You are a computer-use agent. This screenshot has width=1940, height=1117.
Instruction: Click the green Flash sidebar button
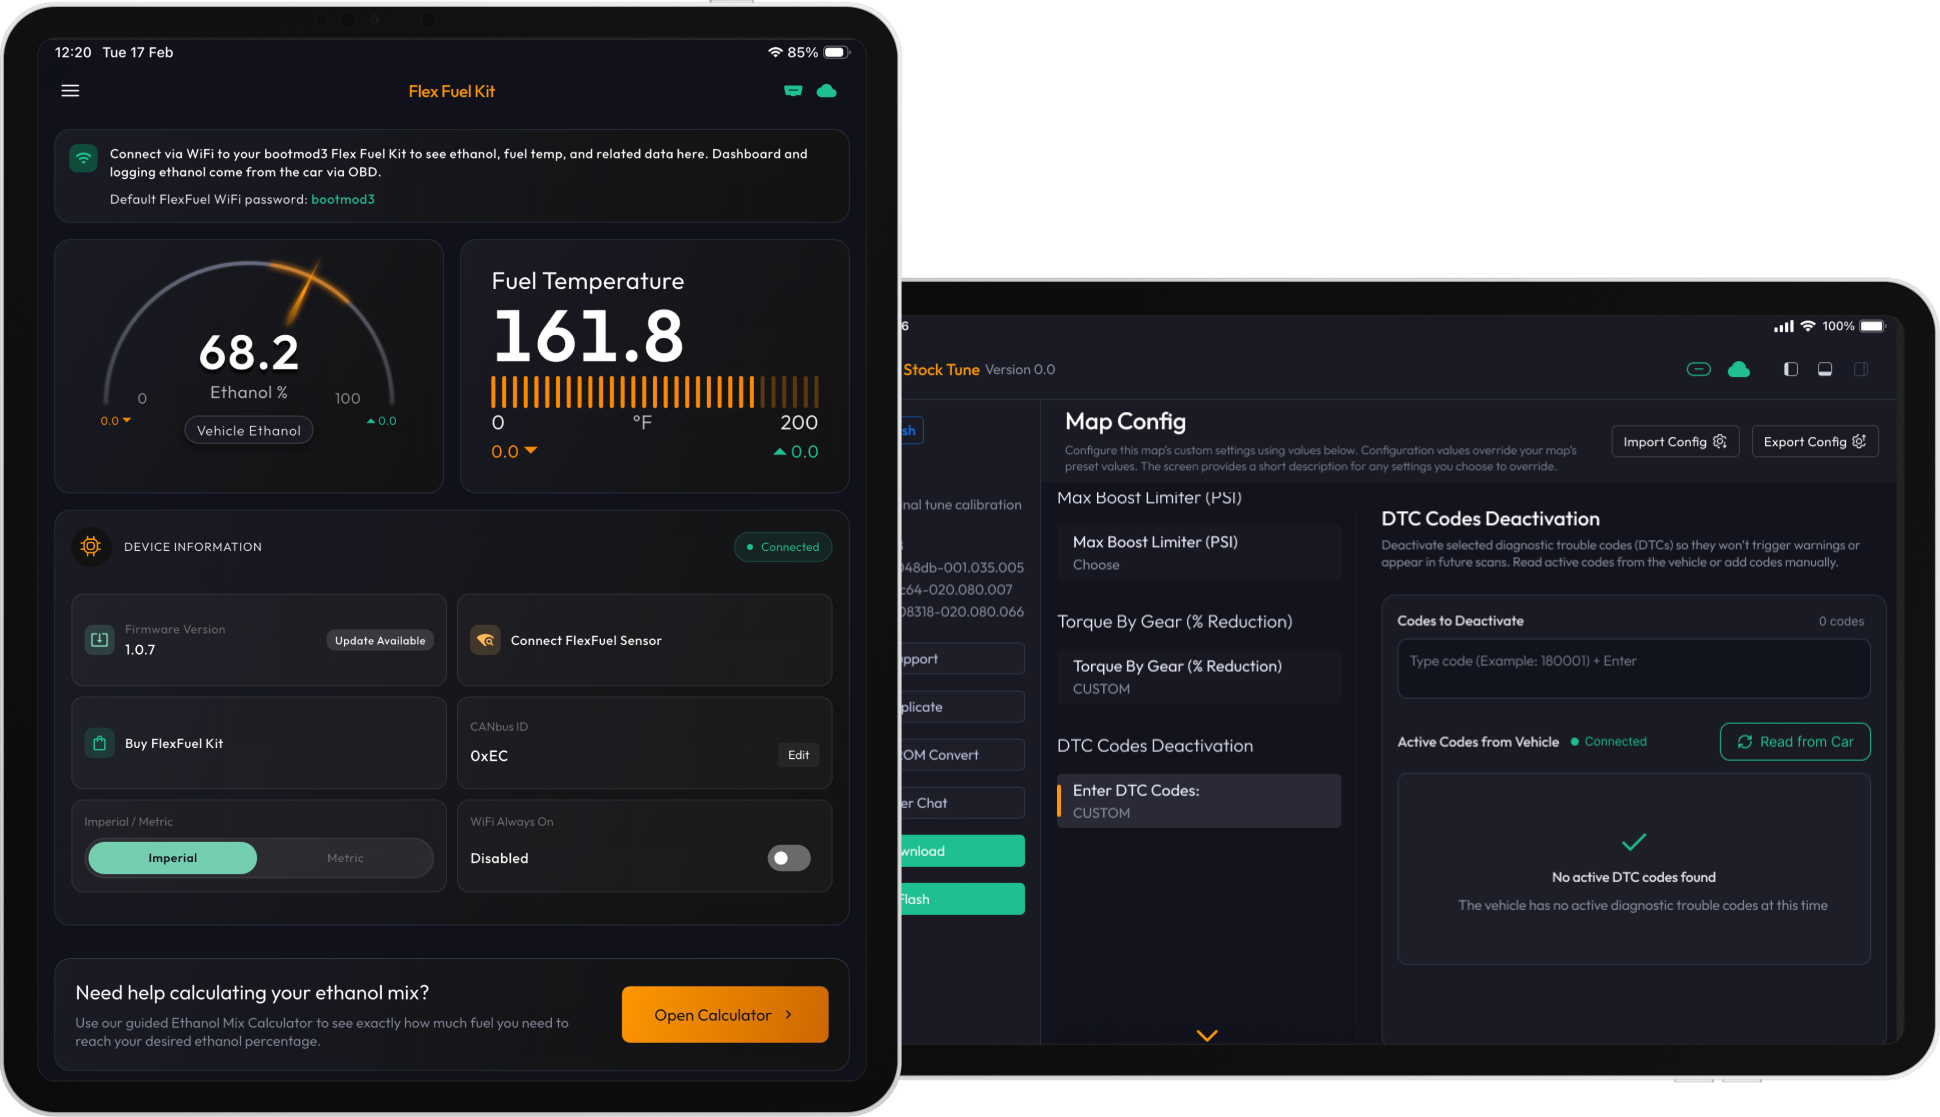[x=962, y=899]
